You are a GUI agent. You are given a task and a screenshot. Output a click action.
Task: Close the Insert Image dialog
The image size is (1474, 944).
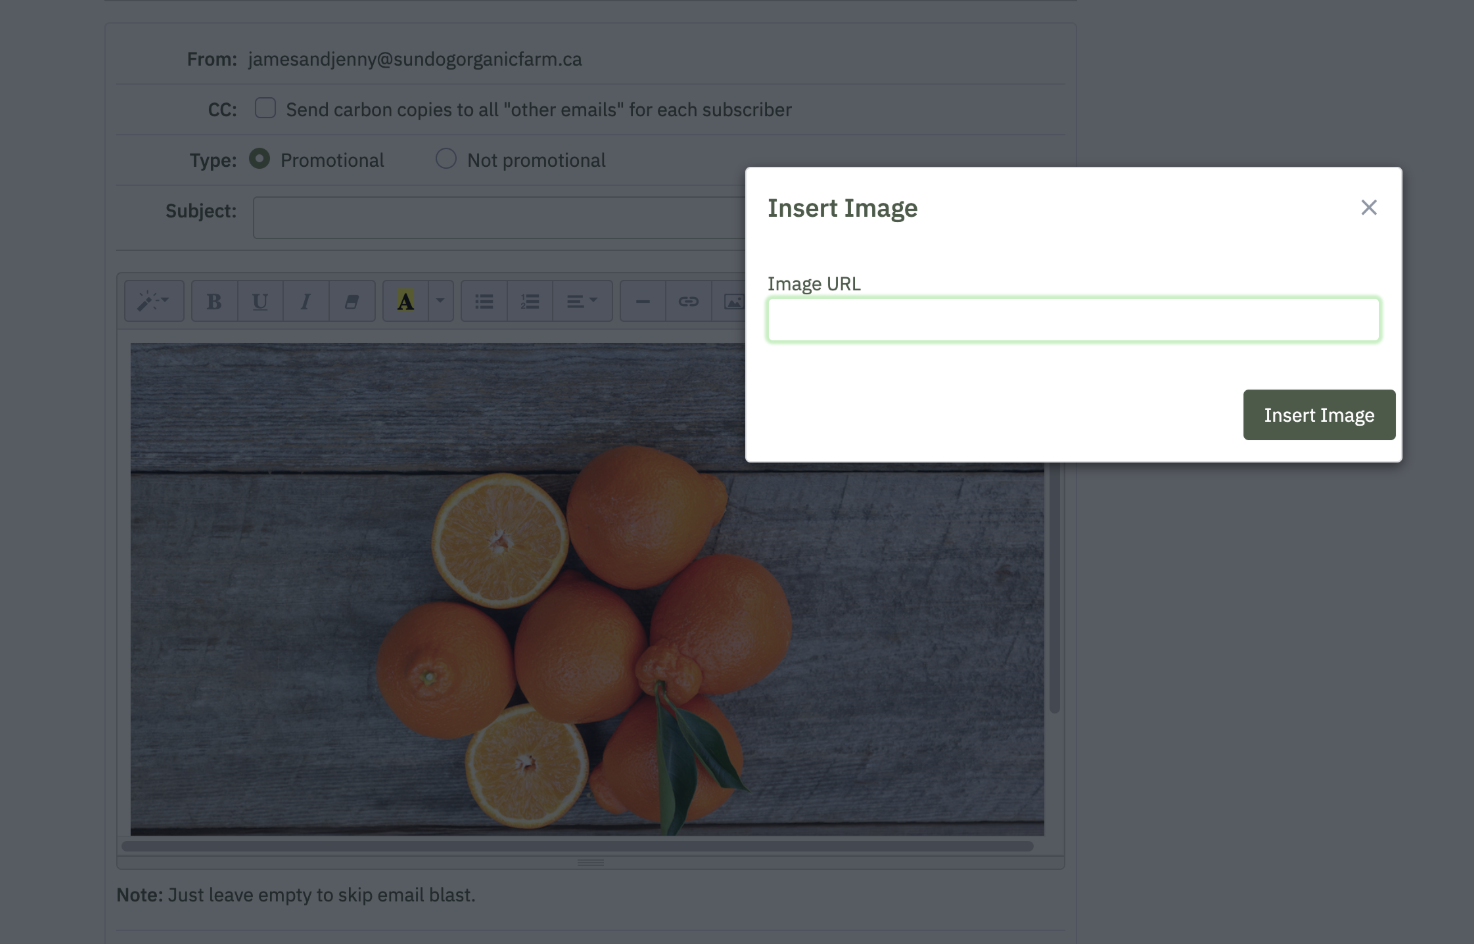pyautogui.click(x=1369, y=207)
